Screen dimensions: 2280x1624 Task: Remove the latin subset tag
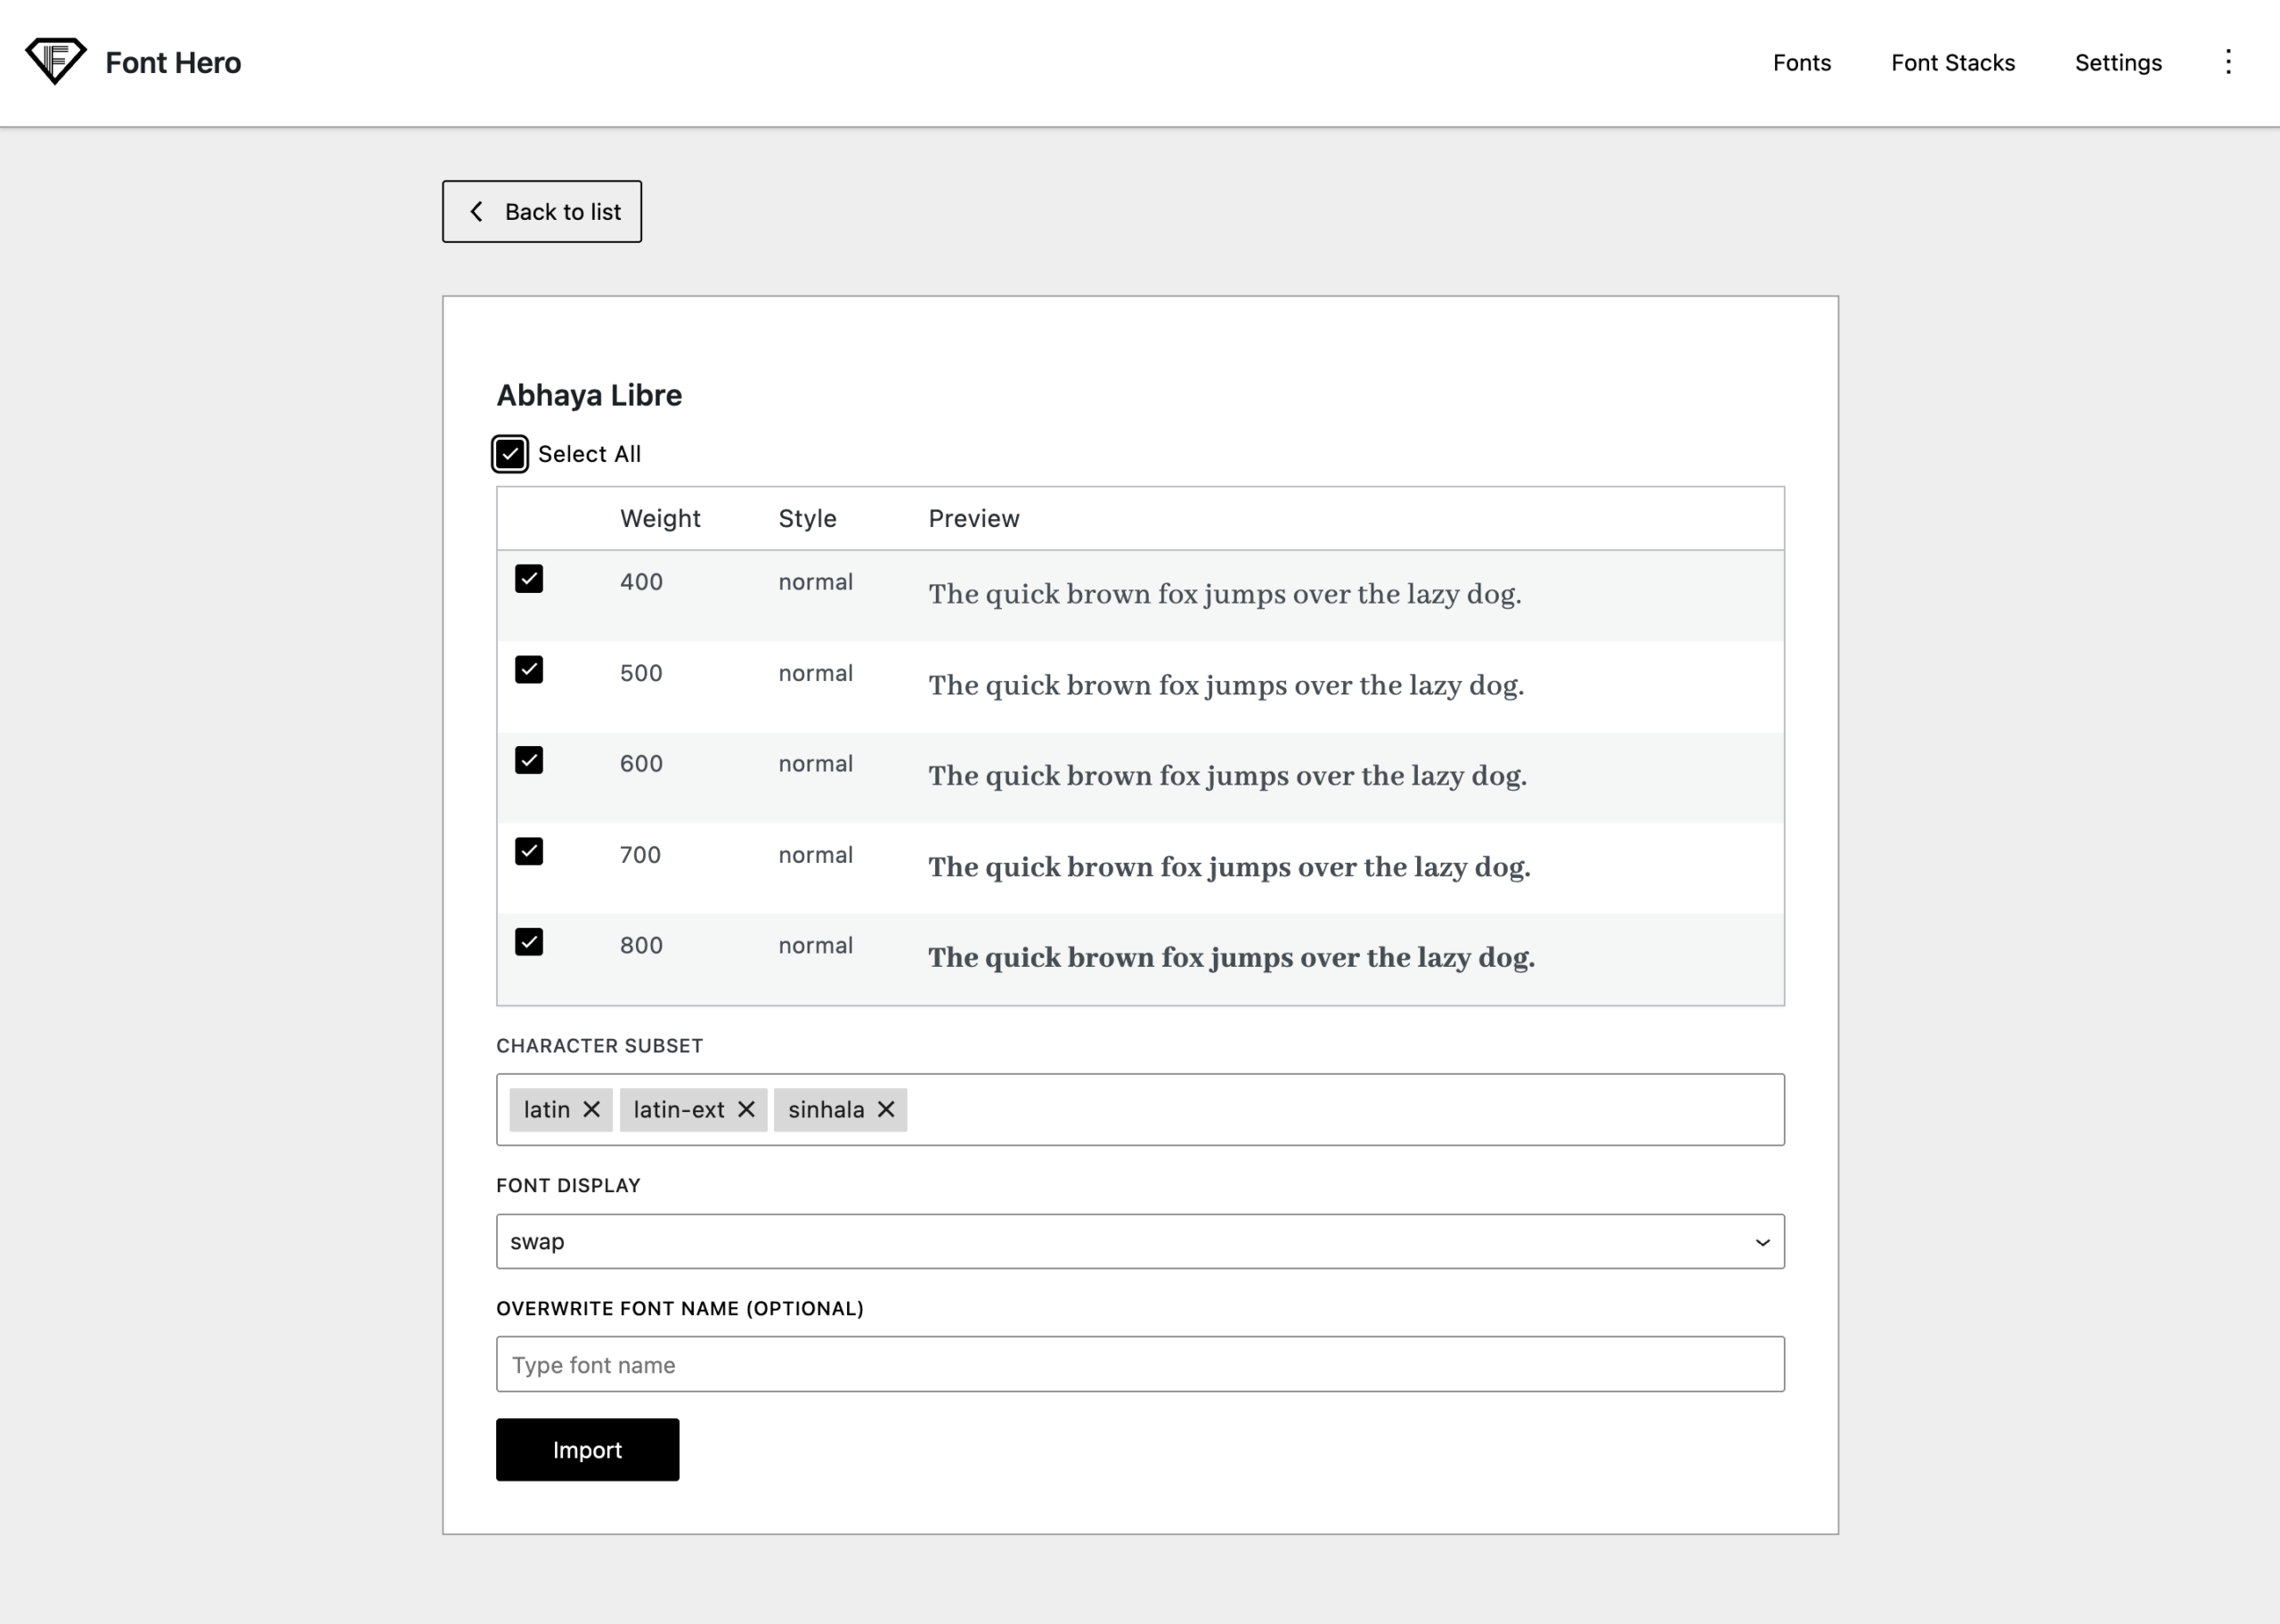591,1109
